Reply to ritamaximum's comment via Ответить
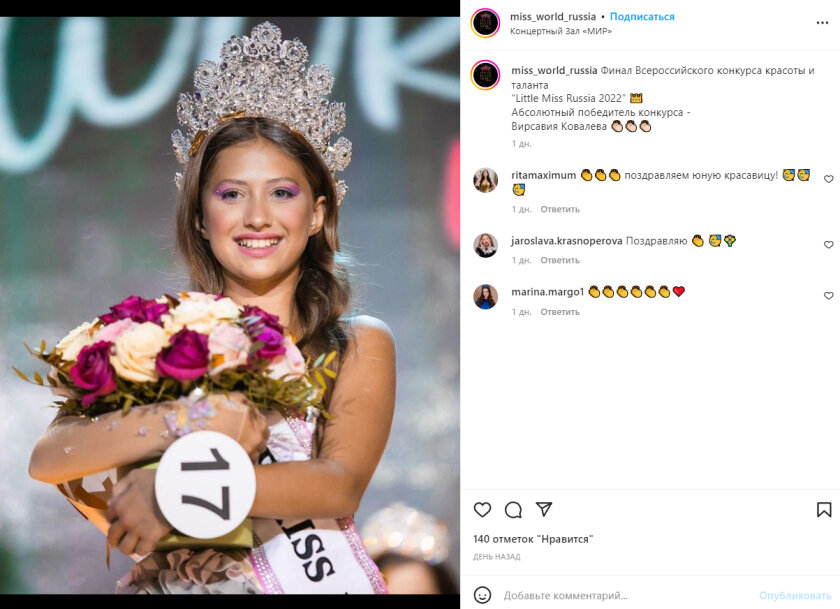This screenshot has width=840, height=609. pos(560,209)
